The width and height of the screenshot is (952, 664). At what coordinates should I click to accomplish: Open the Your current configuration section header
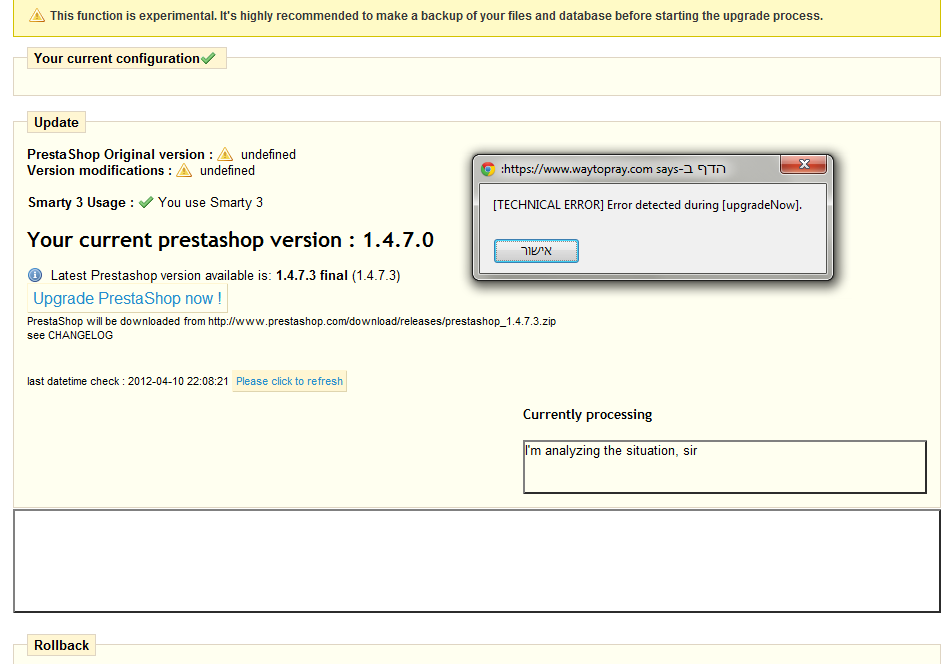point(127,58)
